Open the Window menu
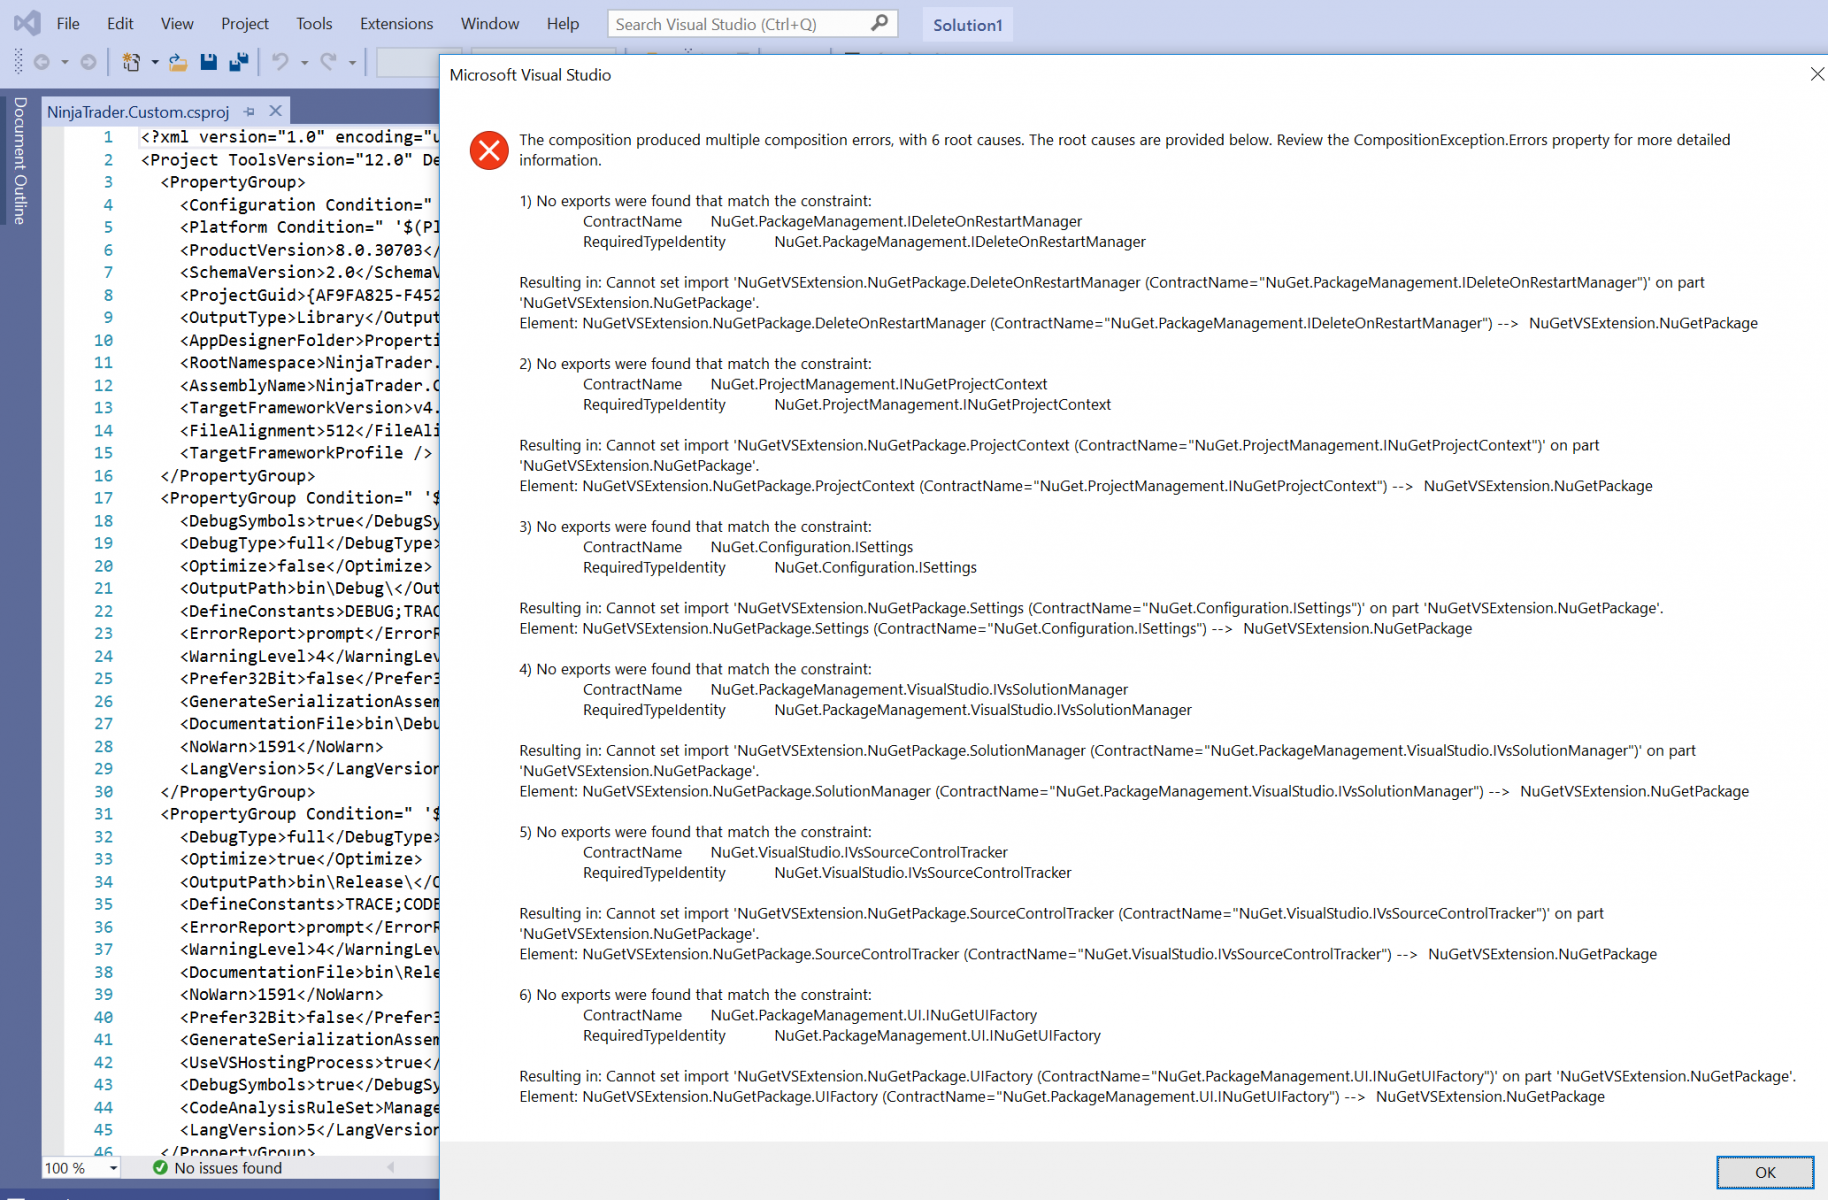Image resolution: width=1828 pixels, height=1200 pixels. click(x=490, y=23)
